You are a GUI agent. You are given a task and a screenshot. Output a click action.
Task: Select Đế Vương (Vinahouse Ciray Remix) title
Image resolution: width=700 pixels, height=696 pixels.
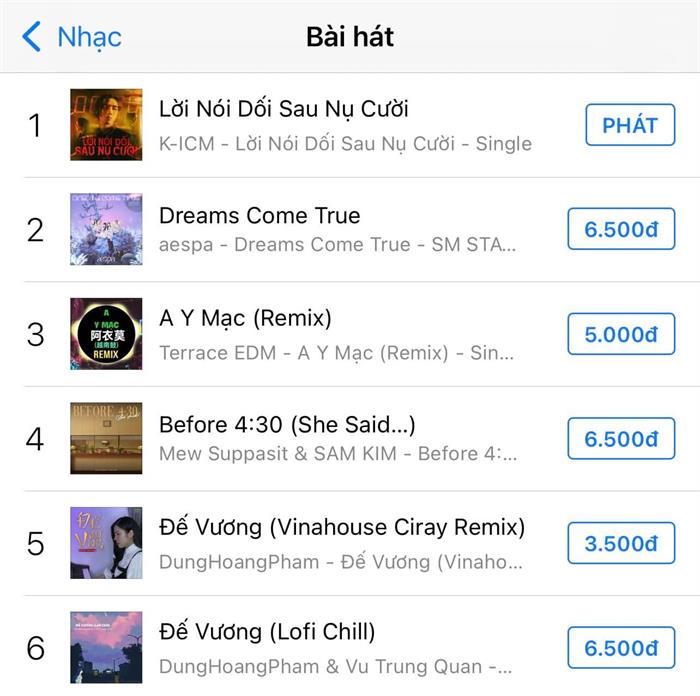pos(342,527)
